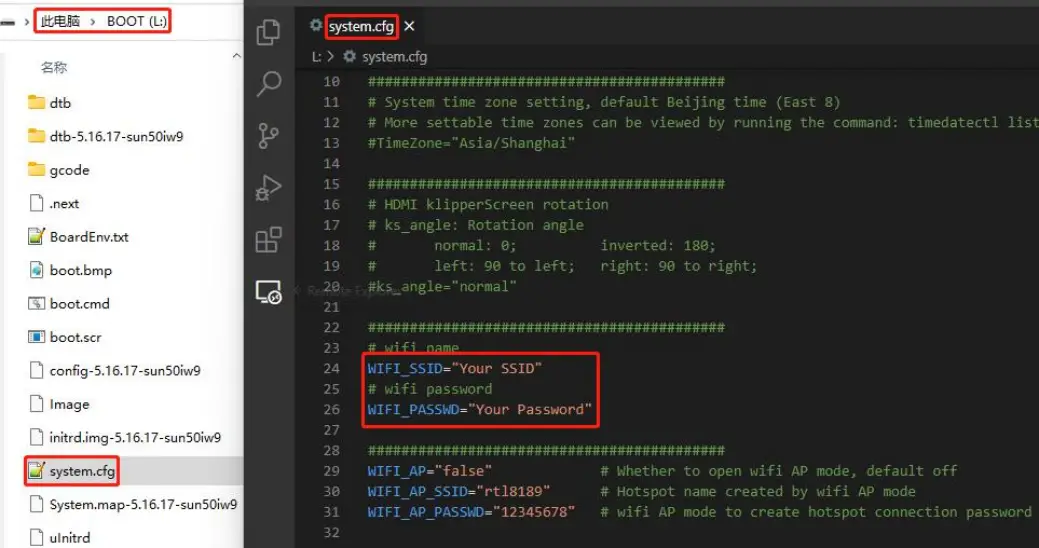Click the boot.bmp image file icon
Image resolution: width=1039 pixels, height=548 pixels.
pos(36,270)
